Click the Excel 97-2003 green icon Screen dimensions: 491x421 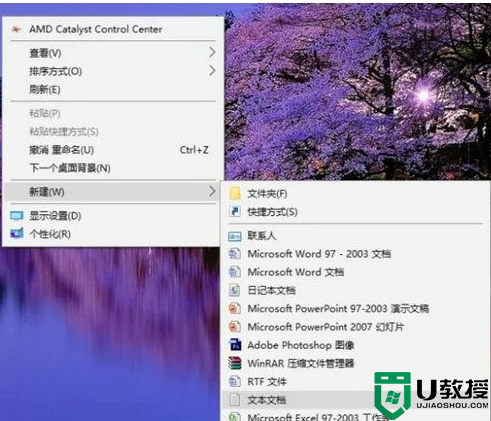(x=235, y=416)
